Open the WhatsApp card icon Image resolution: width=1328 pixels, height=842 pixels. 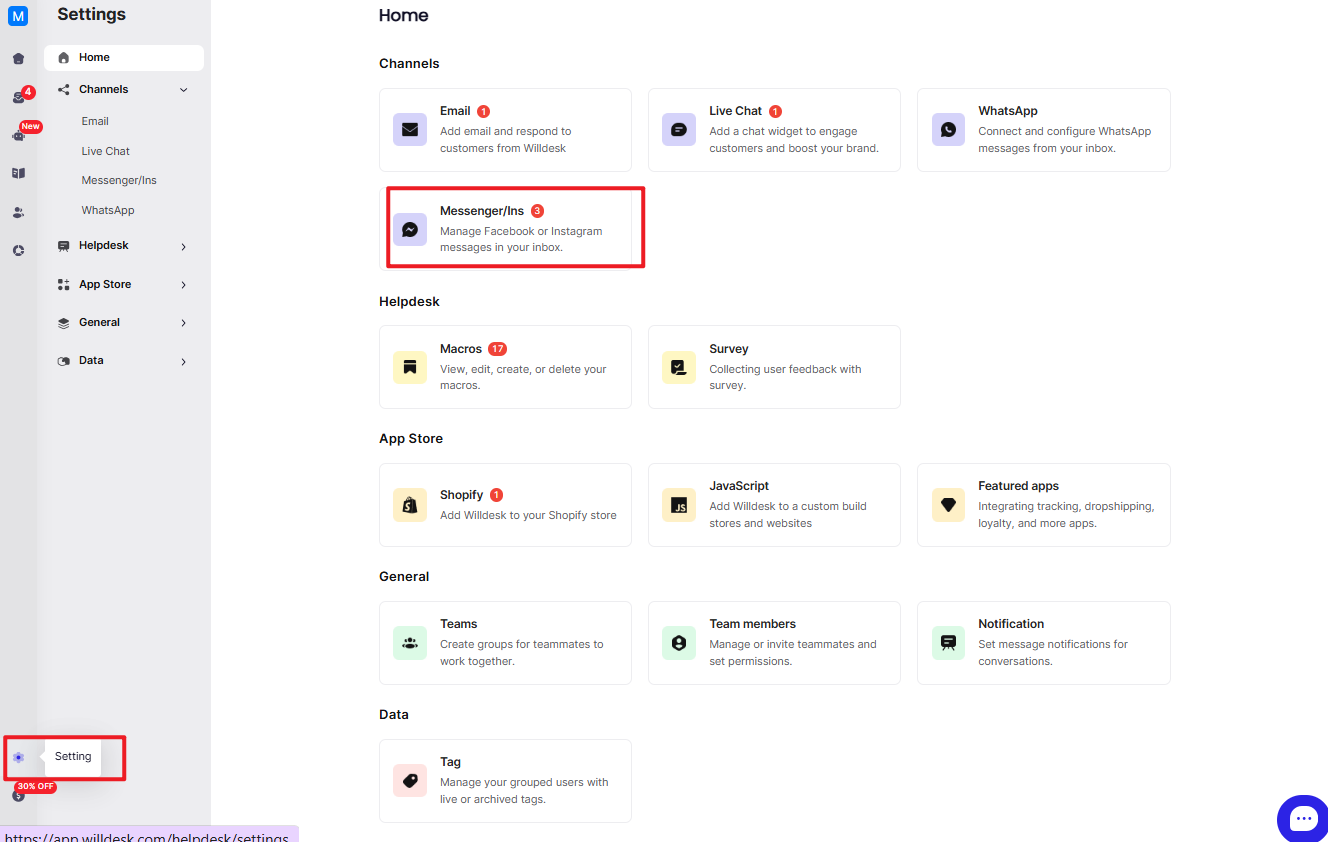point(948,130)
